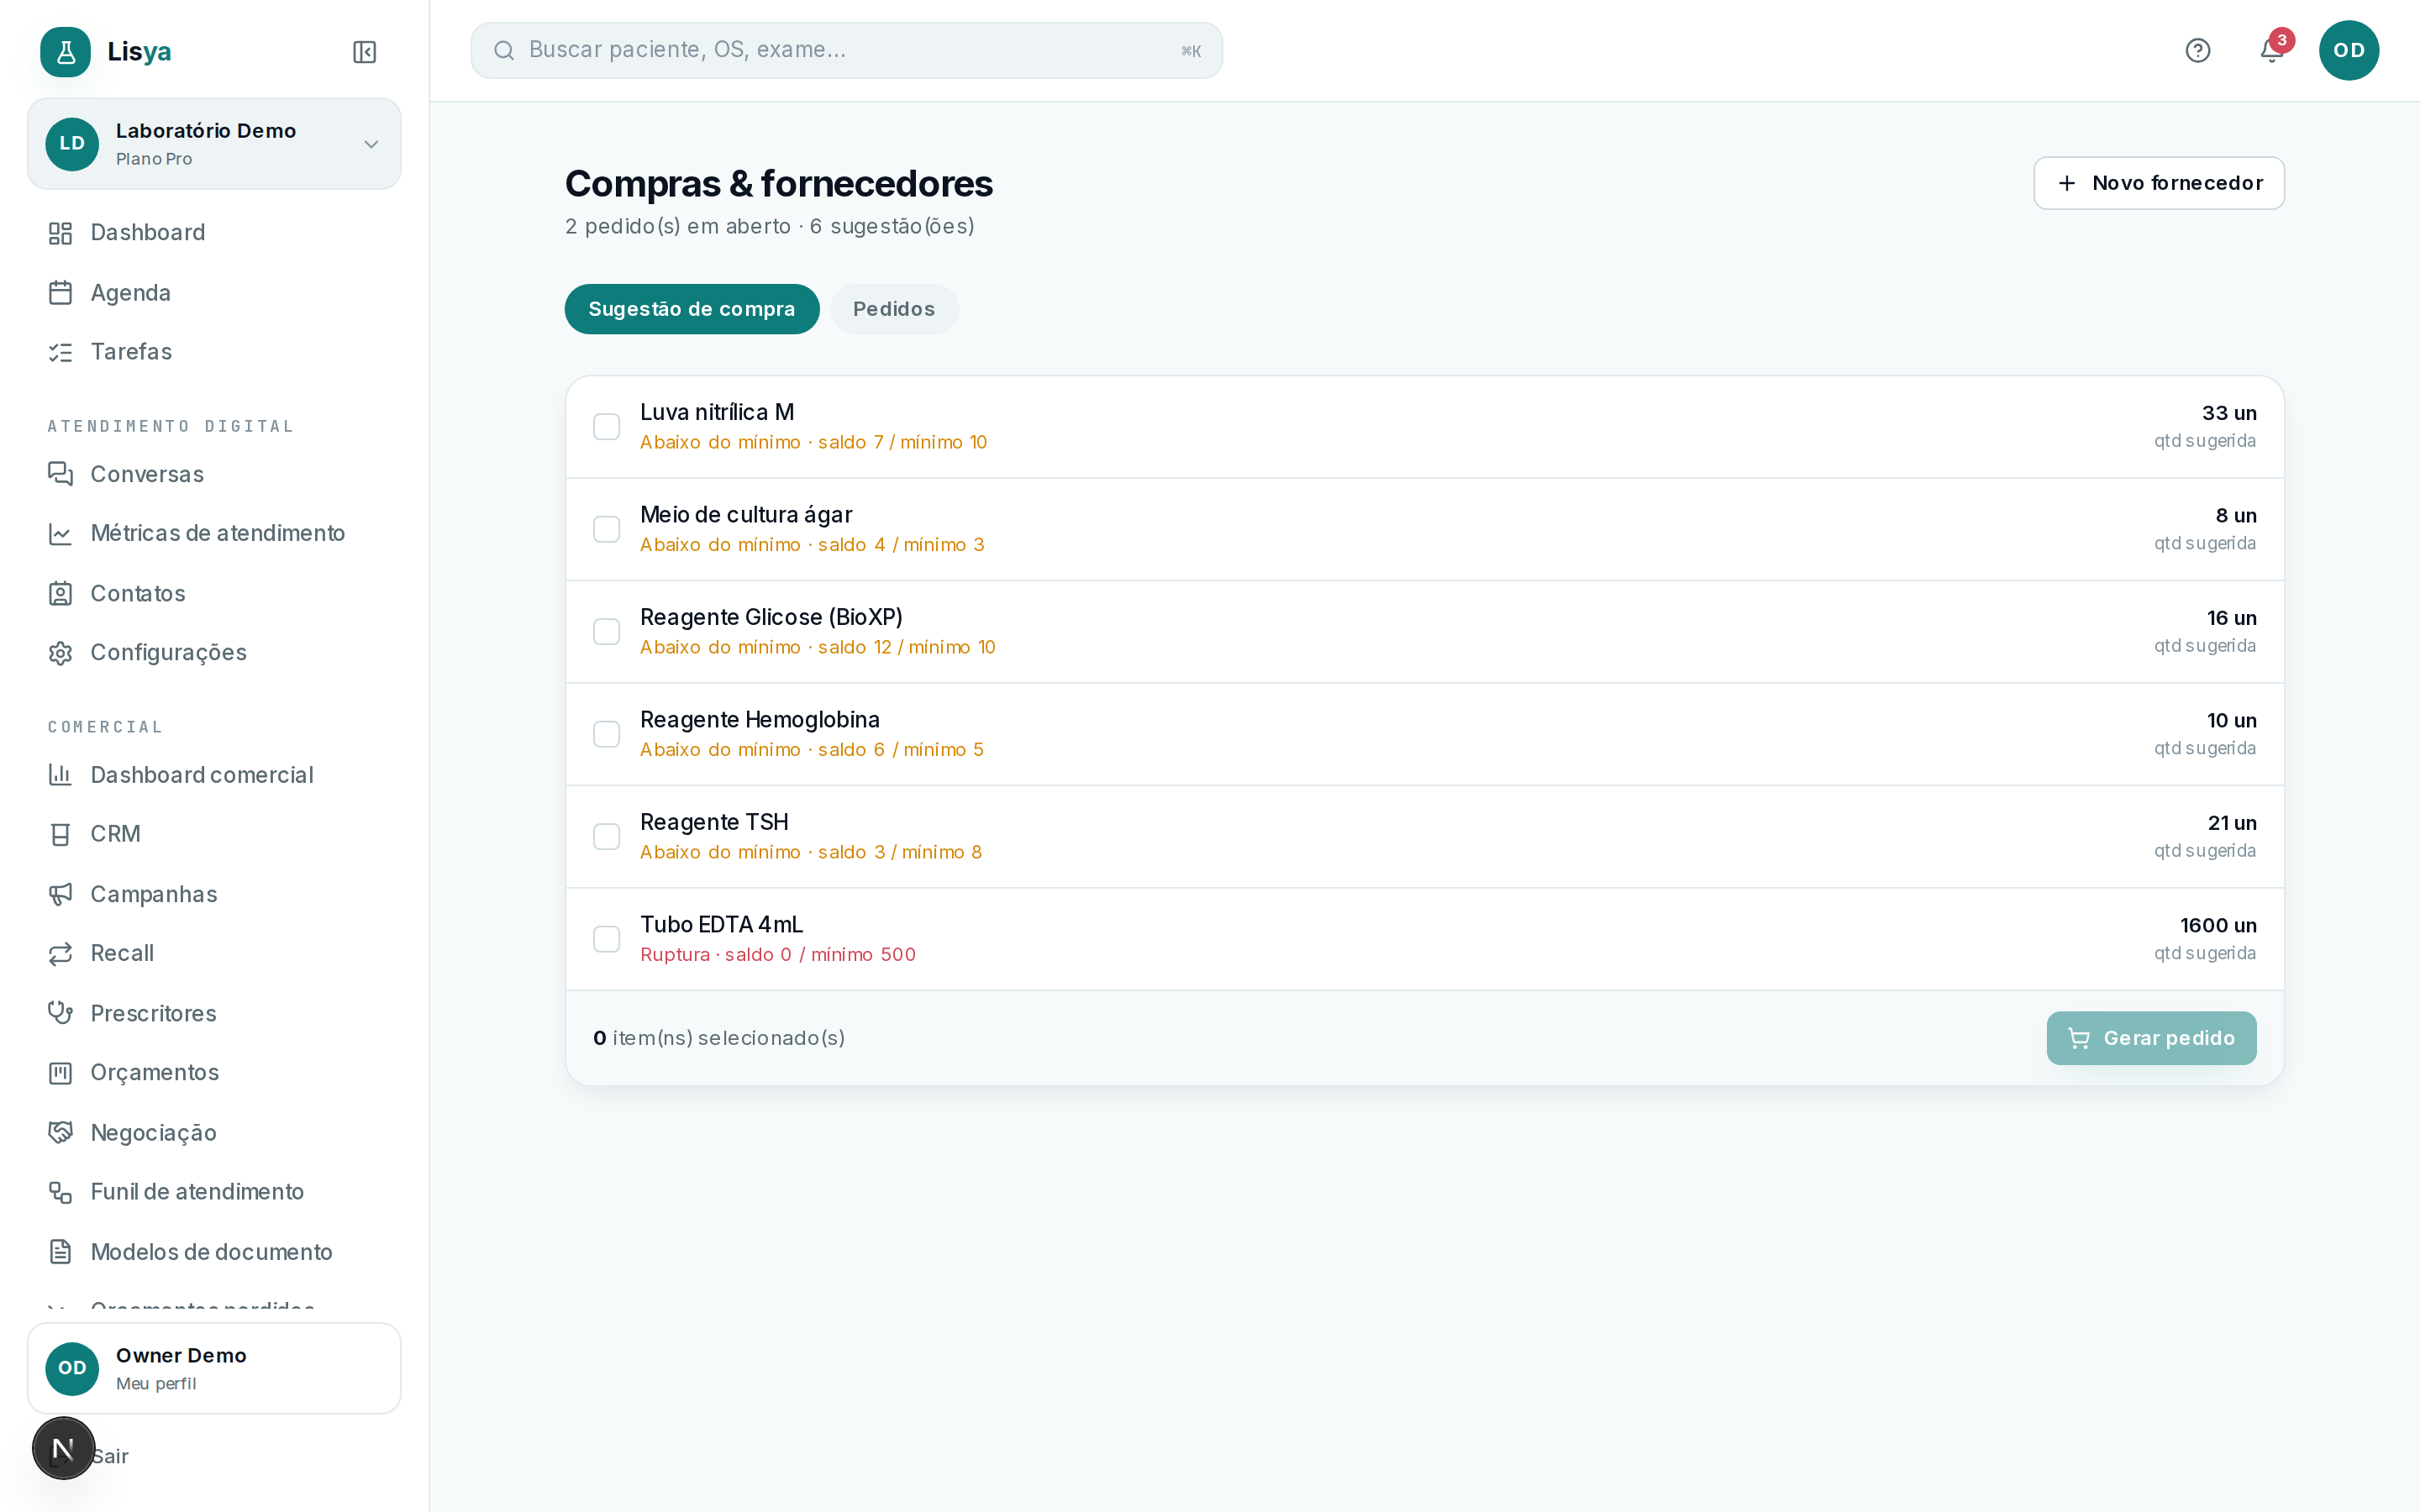Expand the Laboratório Demo chevron dropdown
The image size is (2420, 1512).
371,144
